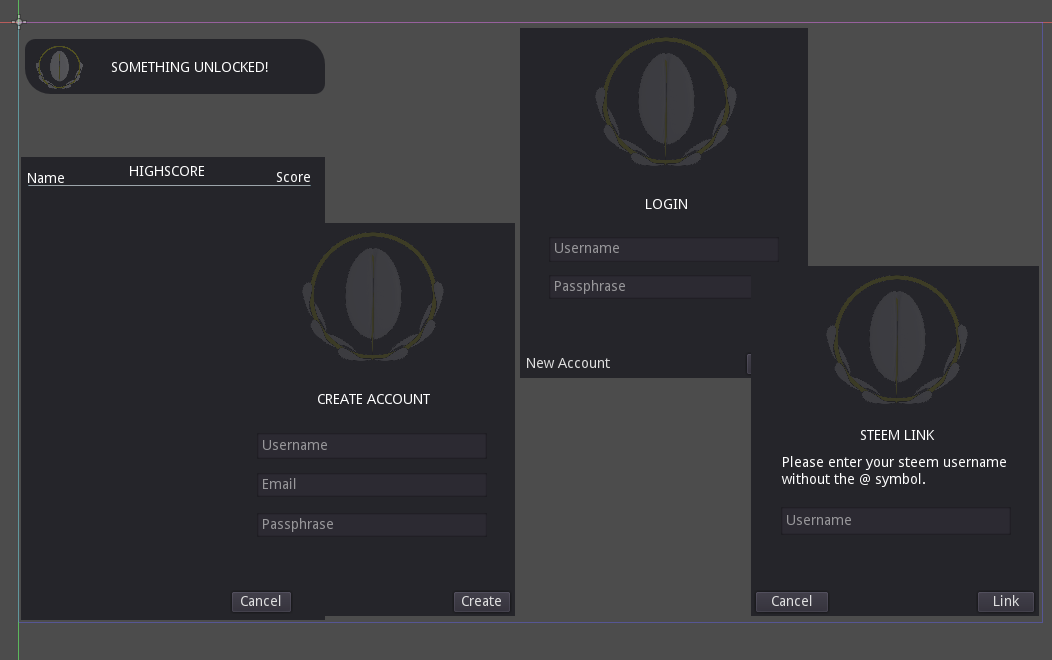Select the Name column header in Highscore
Screen dimensions: 1052x660
click(x=46, y=178)
